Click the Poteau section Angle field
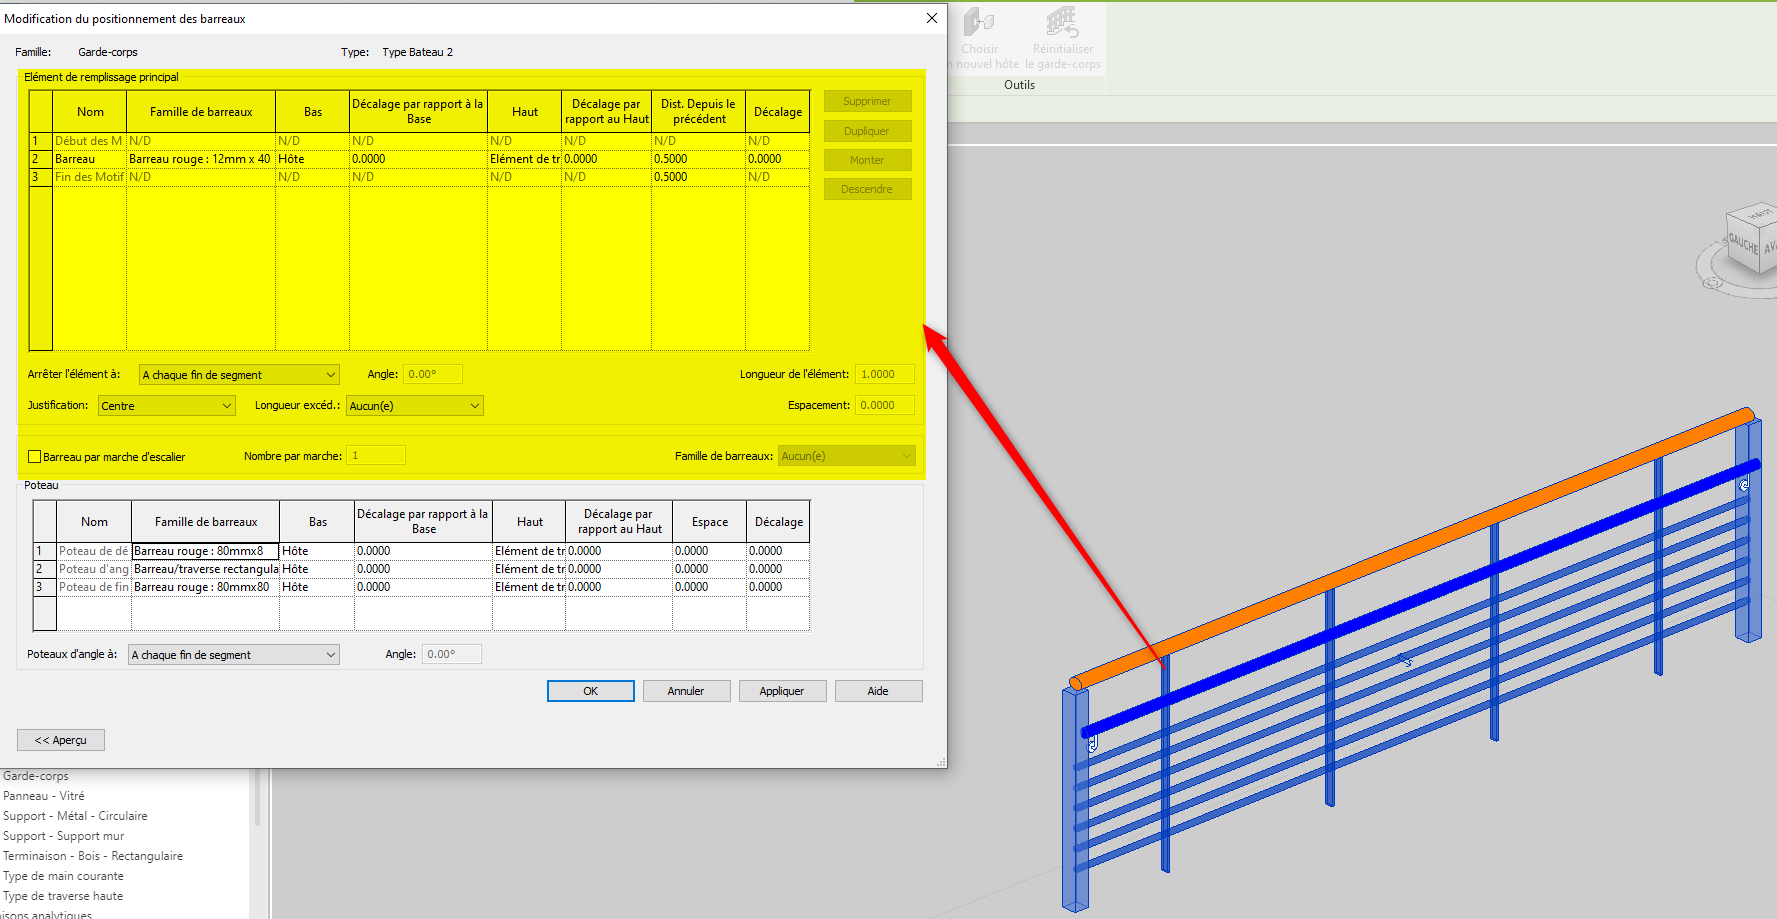 click(x=452, y=654)
